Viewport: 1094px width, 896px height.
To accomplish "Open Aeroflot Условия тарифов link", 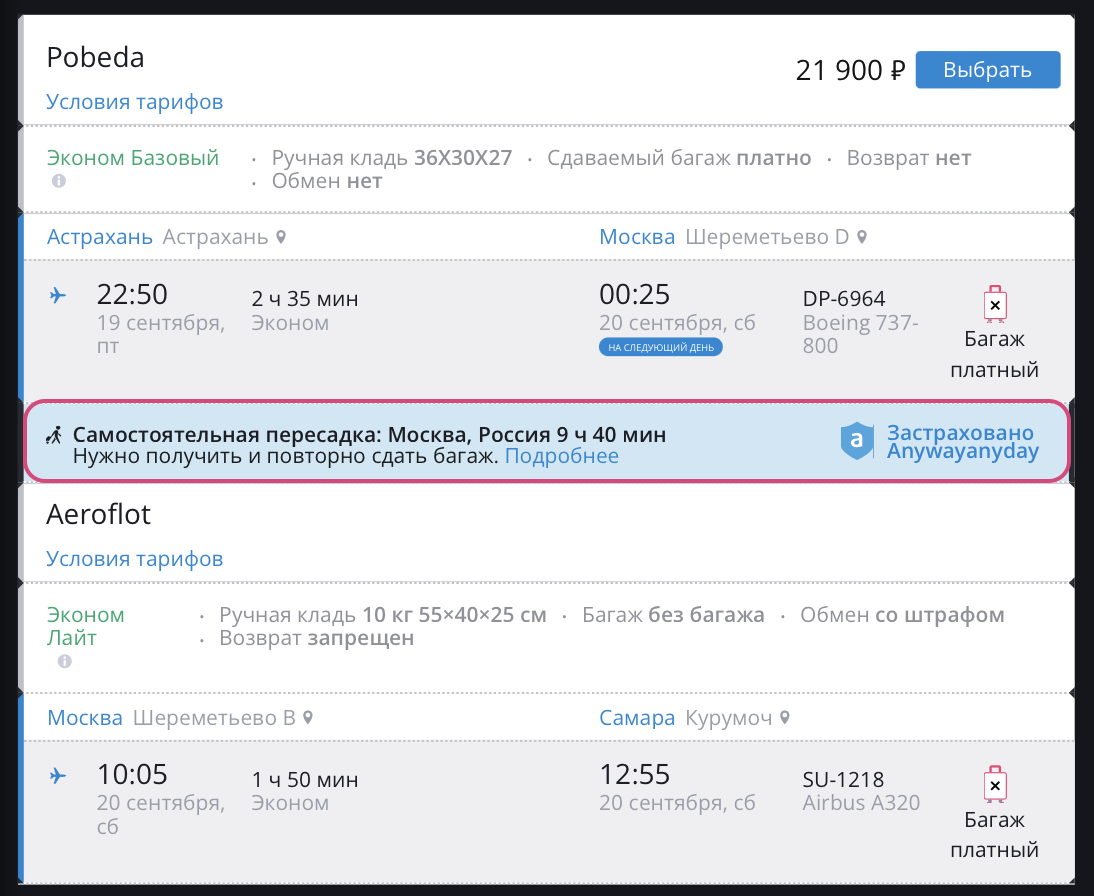I will point(134,558).
